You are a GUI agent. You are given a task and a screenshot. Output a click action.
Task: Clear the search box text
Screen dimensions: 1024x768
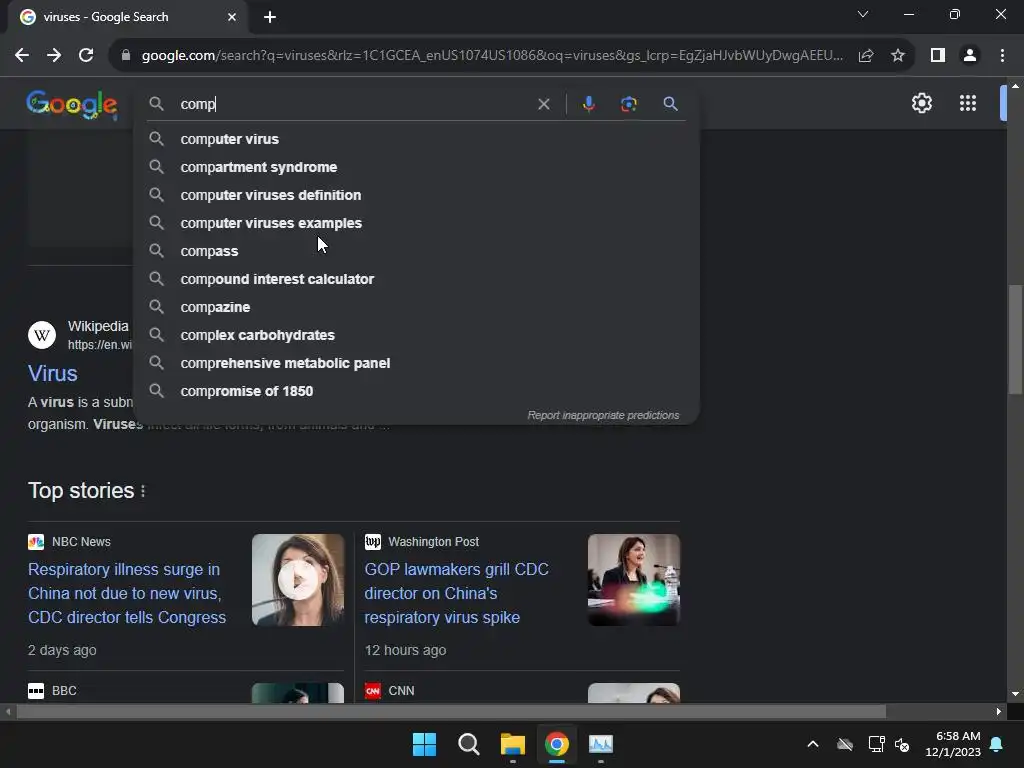[x=543, y=104]
